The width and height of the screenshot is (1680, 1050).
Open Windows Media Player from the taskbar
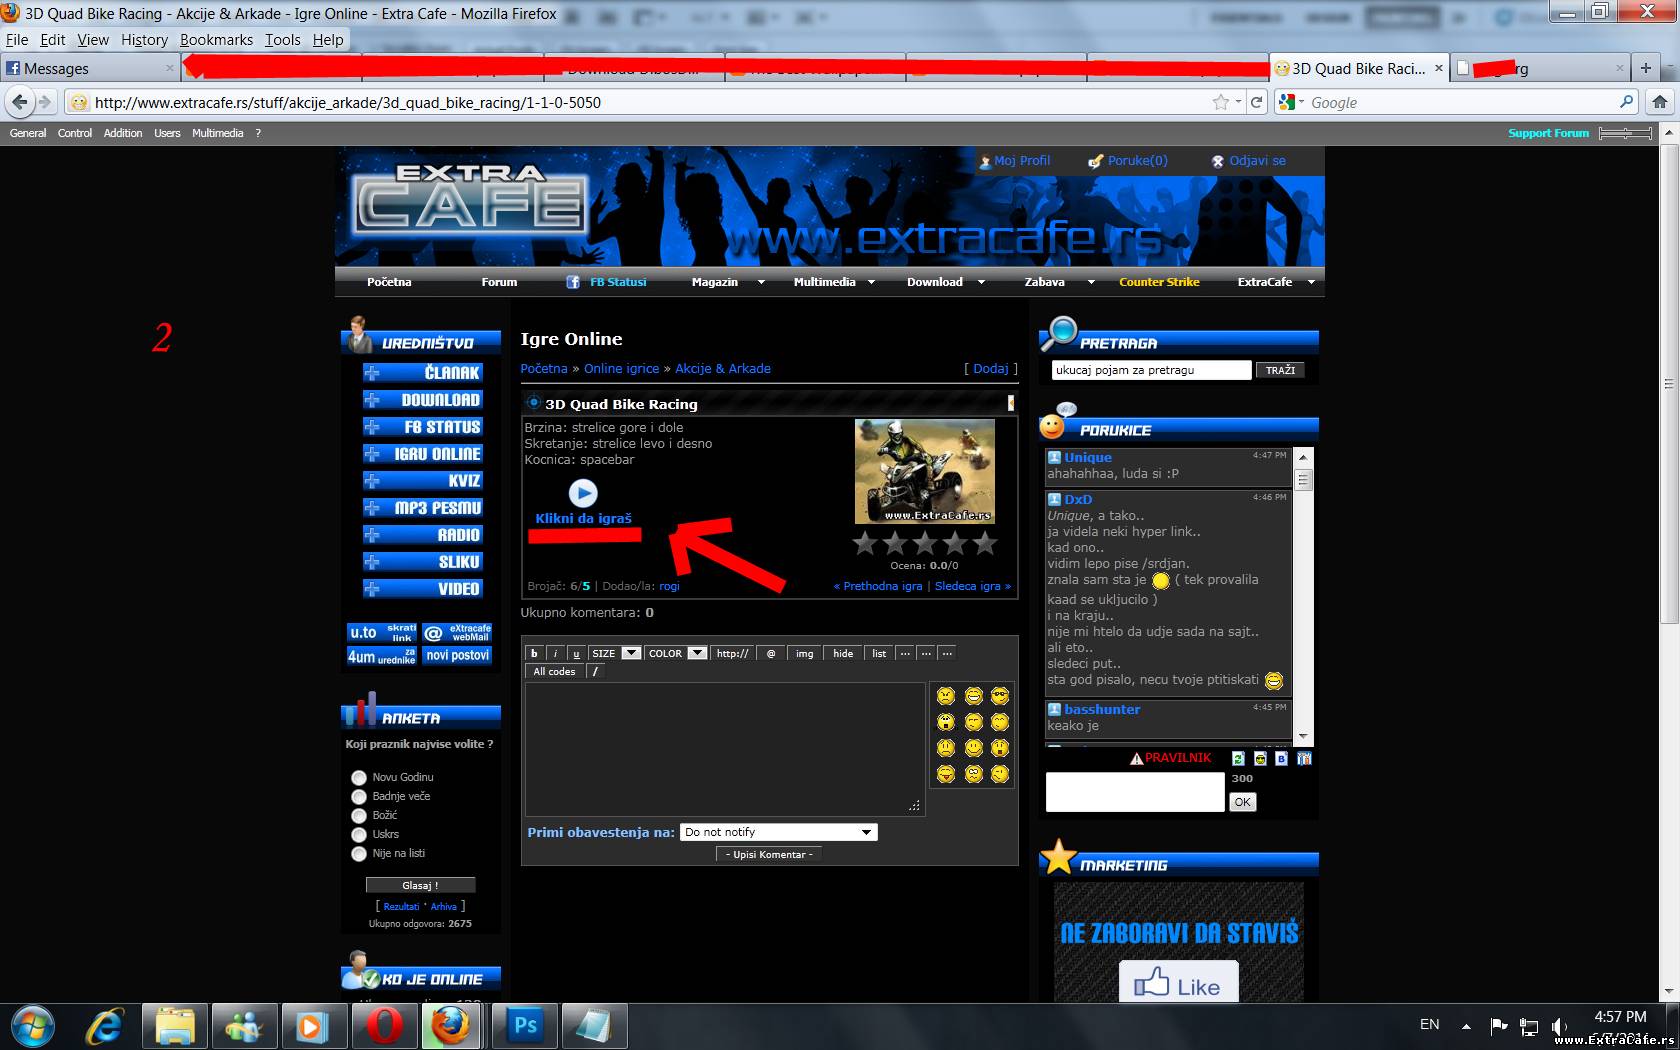click(x=313, y=1026)
